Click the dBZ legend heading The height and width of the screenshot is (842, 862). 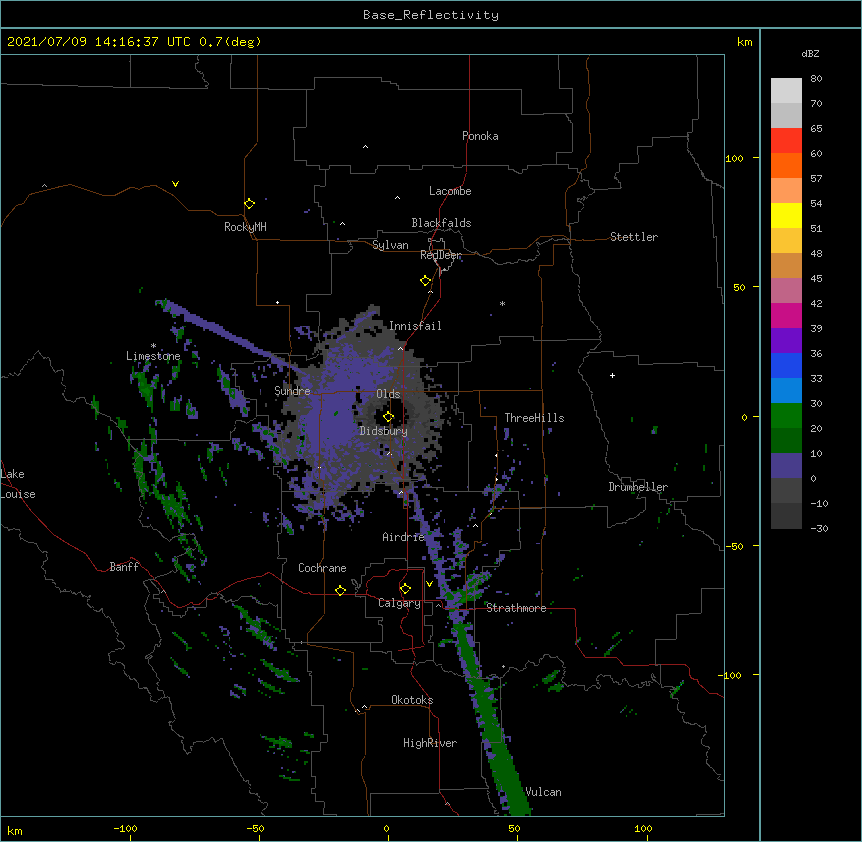pos(810,53)
